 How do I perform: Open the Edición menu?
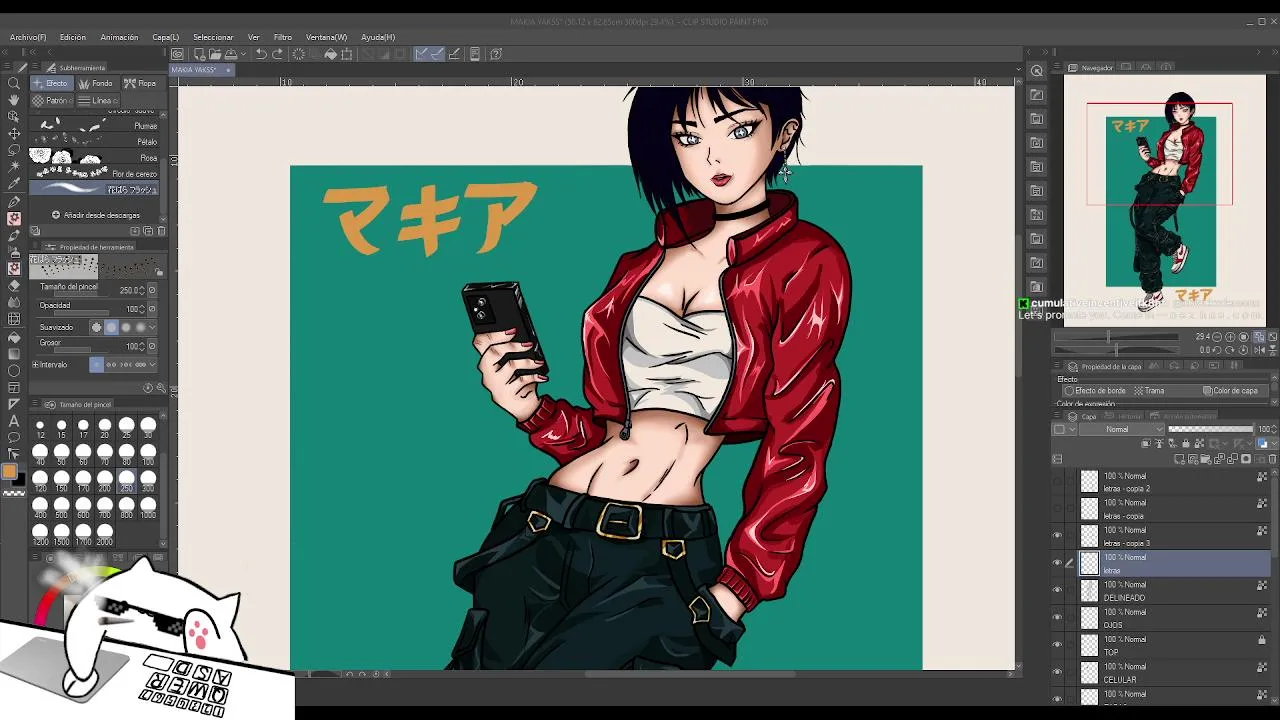click(x=72, y=37)
